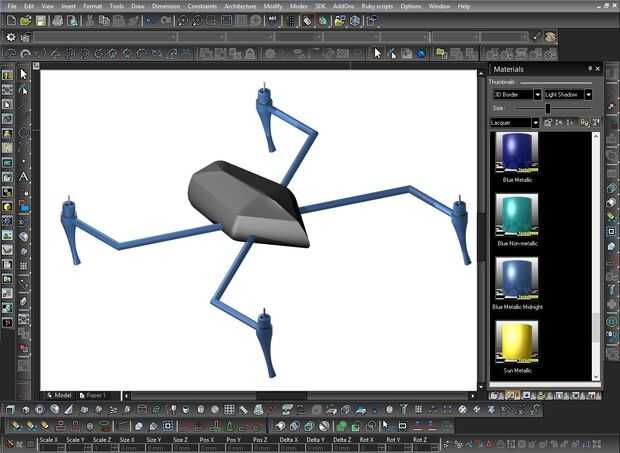Click the 3D cube view icon in the top toolbar
The width and height of the screenshot is (620, 453).
pos(355,21)
